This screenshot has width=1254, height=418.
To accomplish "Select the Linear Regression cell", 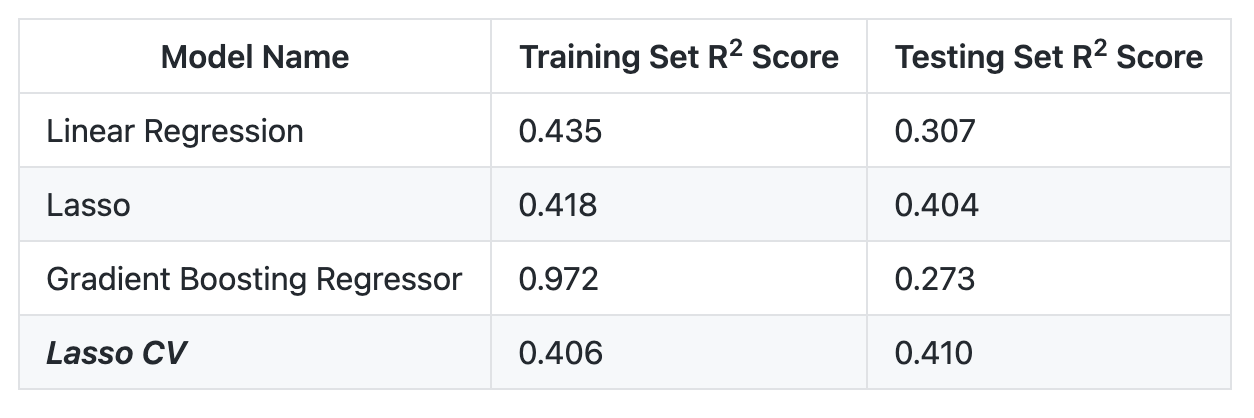I will [175, 131].
